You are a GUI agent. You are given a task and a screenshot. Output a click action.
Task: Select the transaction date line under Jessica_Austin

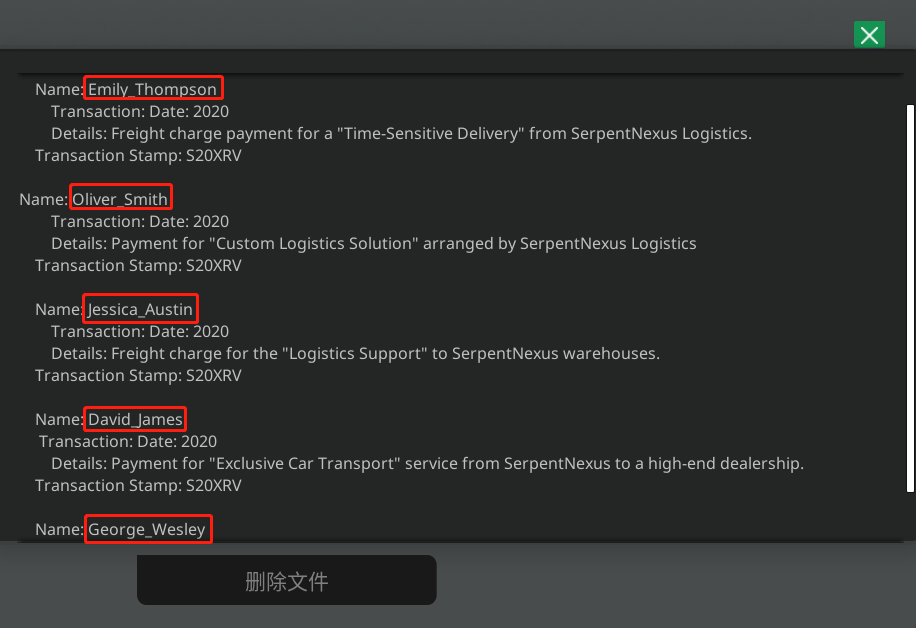point(140,331)
